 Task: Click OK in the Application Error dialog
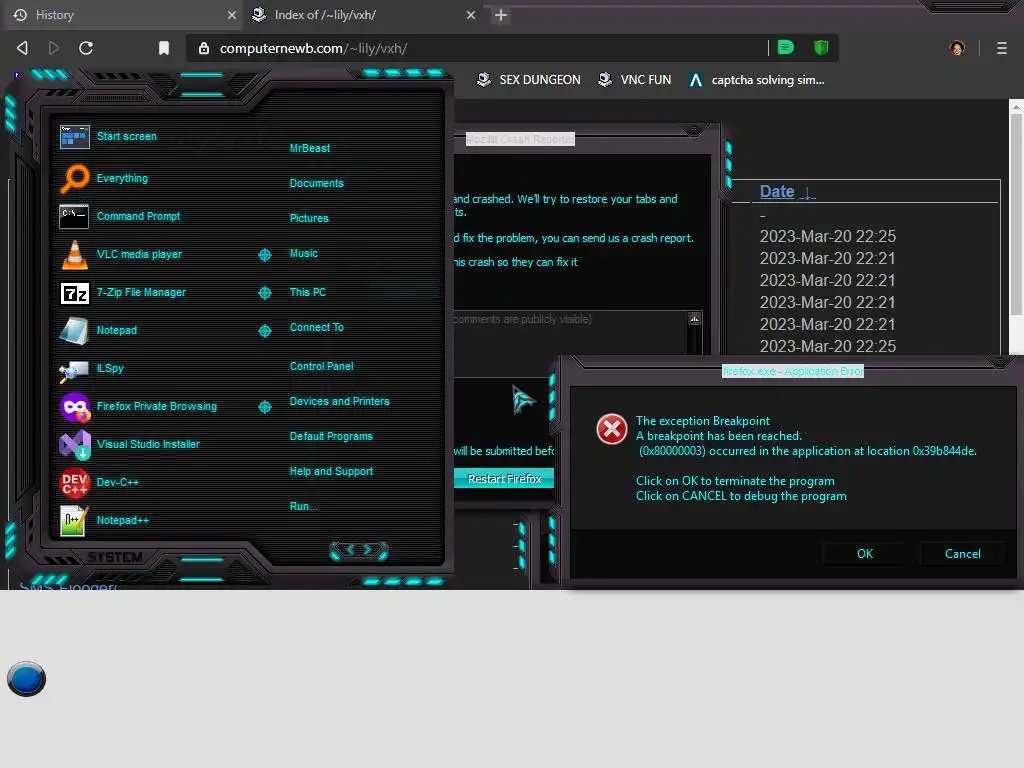click(x=864, y=554)
